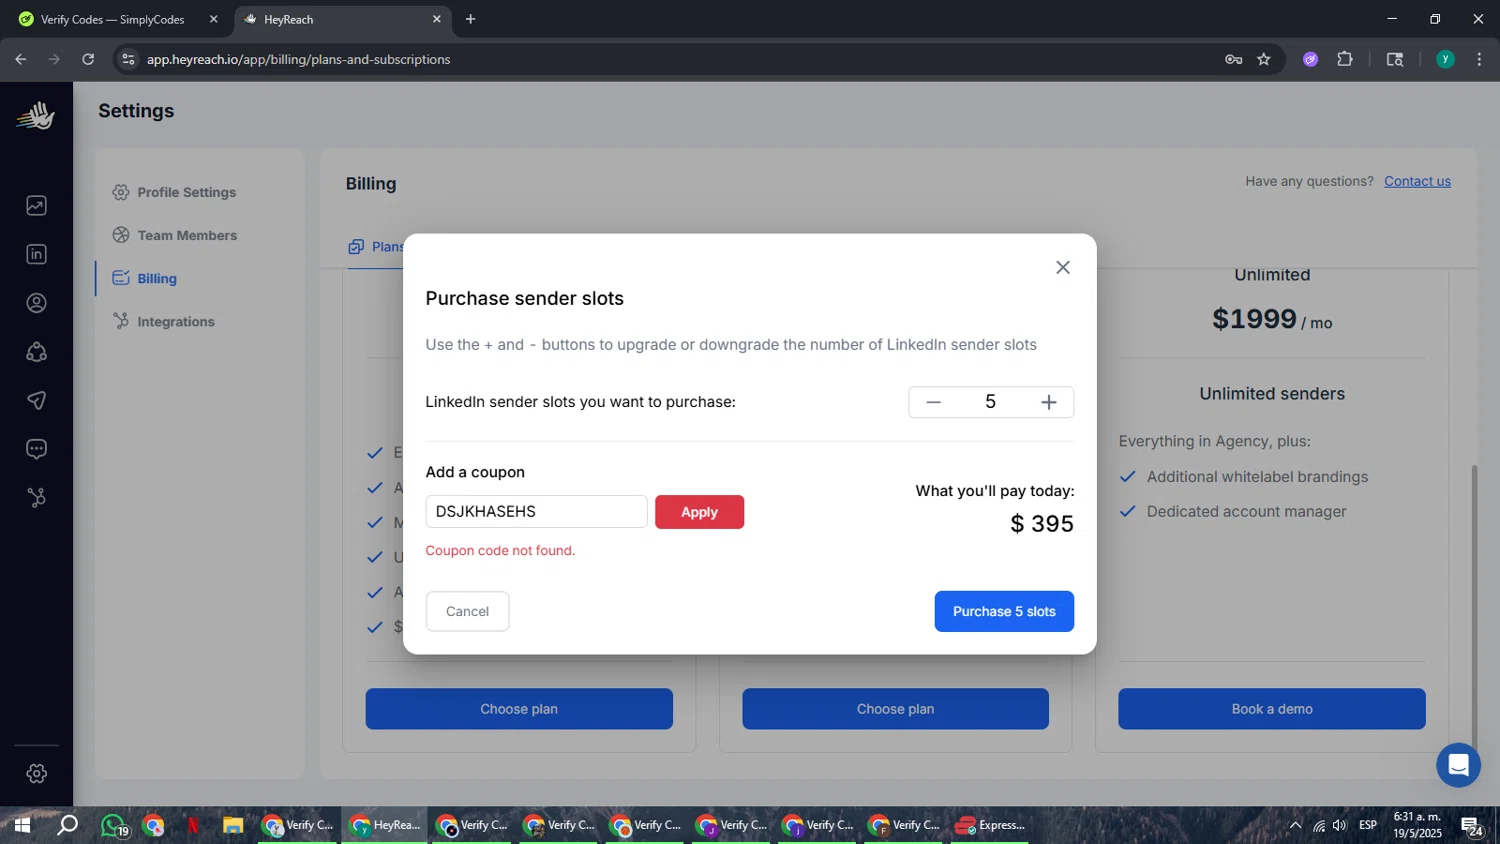Open the Intercom chat bubble
This screenshot has height=844, width=1500.
tap(1458, 766)
